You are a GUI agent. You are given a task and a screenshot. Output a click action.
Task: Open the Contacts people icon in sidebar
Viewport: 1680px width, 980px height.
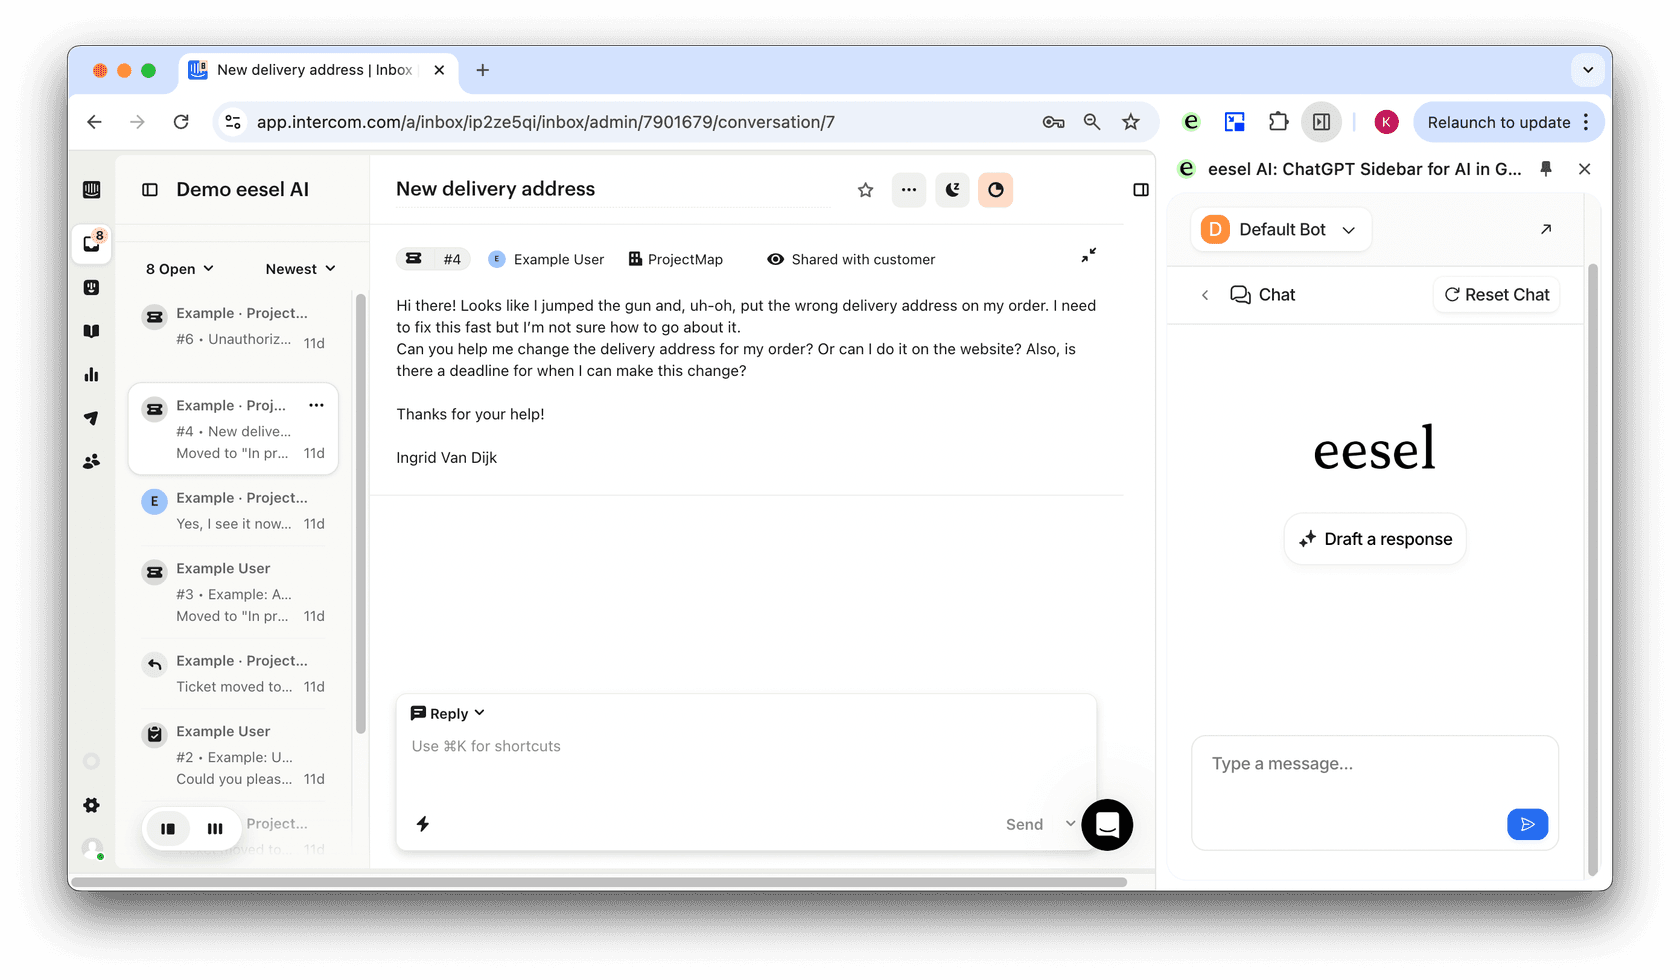click(x=91, y=461)
